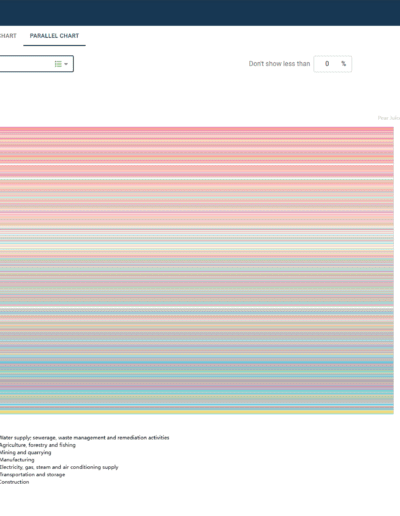Click the topmost pink band of the chart
Viewport: 400px width, 516px height.
[x=197, y=128]
